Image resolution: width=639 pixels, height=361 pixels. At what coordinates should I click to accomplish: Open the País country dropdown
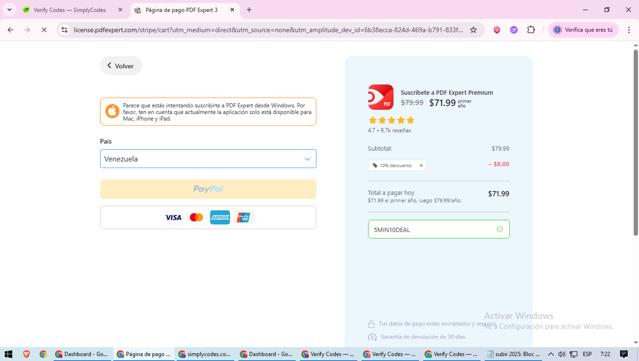[x=208, y=158]
